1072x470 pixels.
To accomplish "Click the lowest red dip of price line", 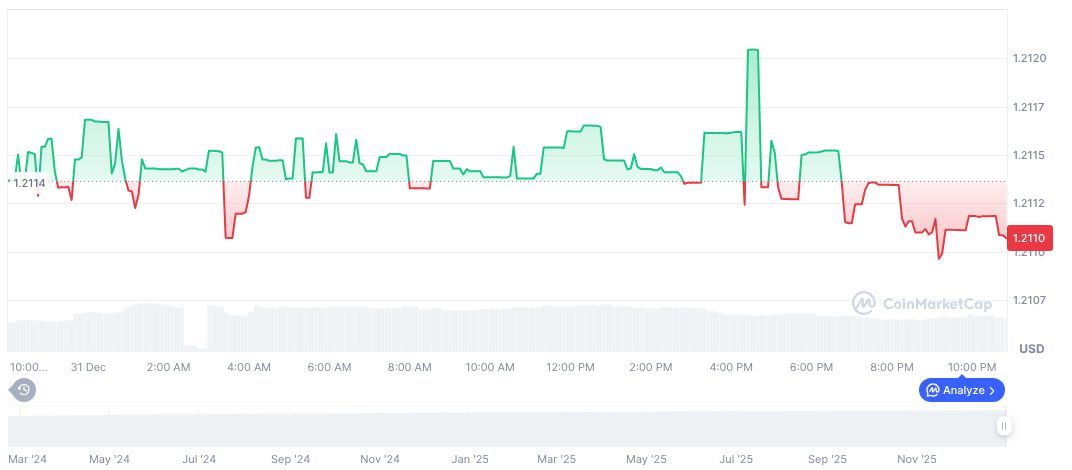I will click(x=939, y=258).
